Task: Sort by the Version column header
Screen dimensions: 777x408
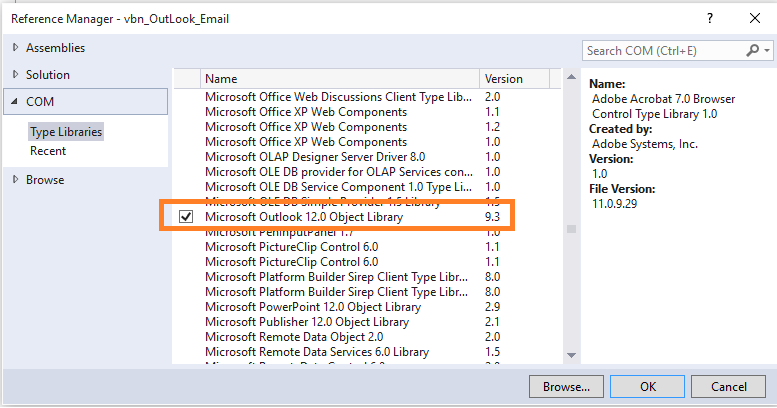Action: point(514,79)
